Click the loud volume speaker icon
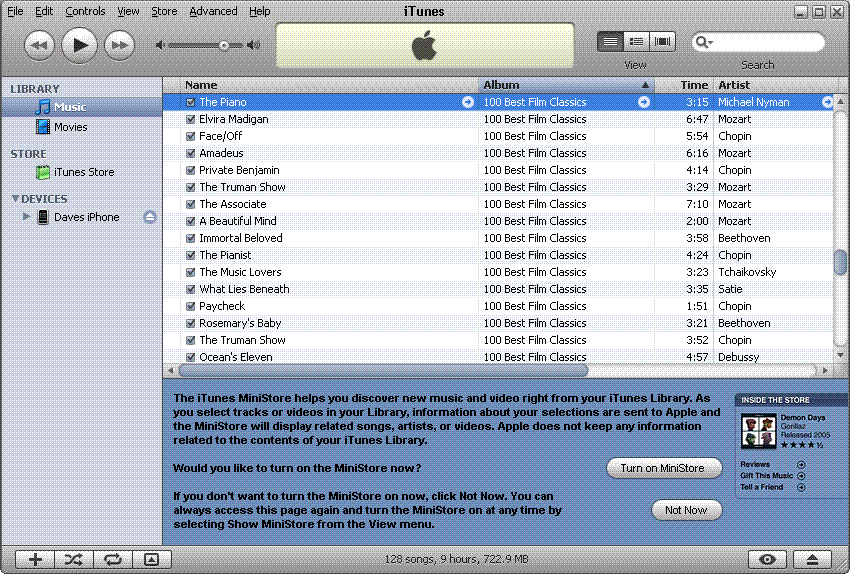The height and width of the screenshot is (574, 850). click(x=253, y=45)
